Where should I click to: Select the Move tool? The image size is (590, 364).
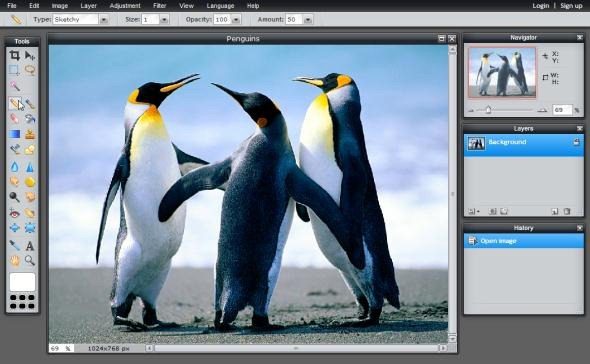[x=30, y=55]
